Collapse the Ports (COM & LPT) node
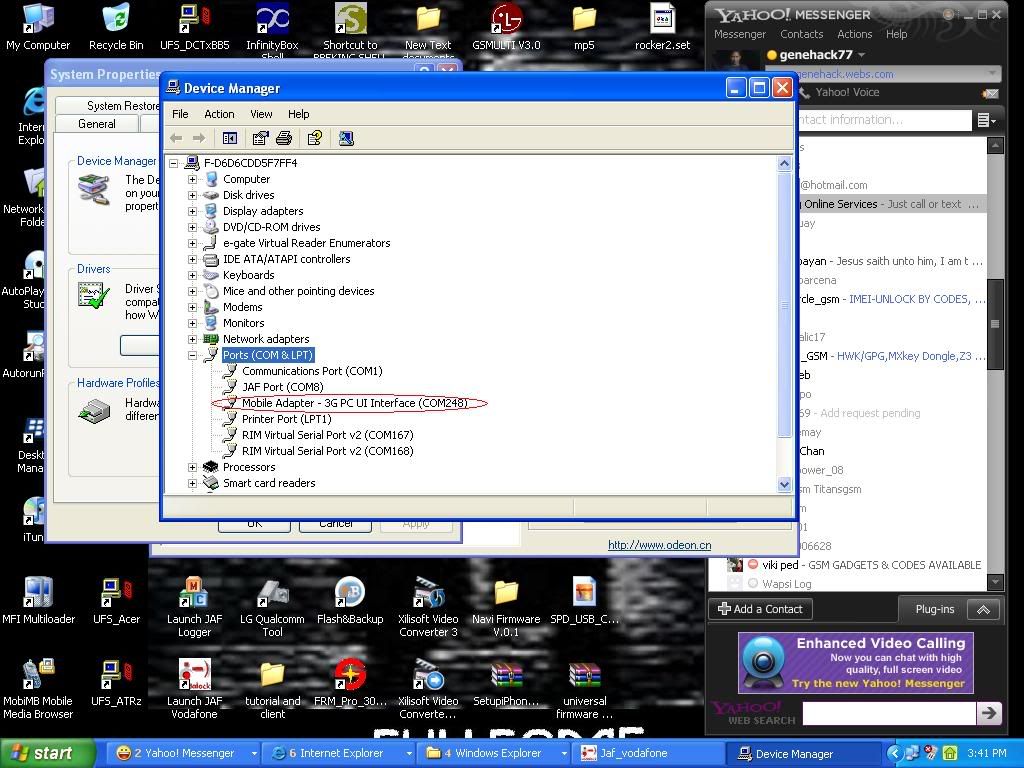Screen dimensions: 1024x768 (x=193, y=355)
